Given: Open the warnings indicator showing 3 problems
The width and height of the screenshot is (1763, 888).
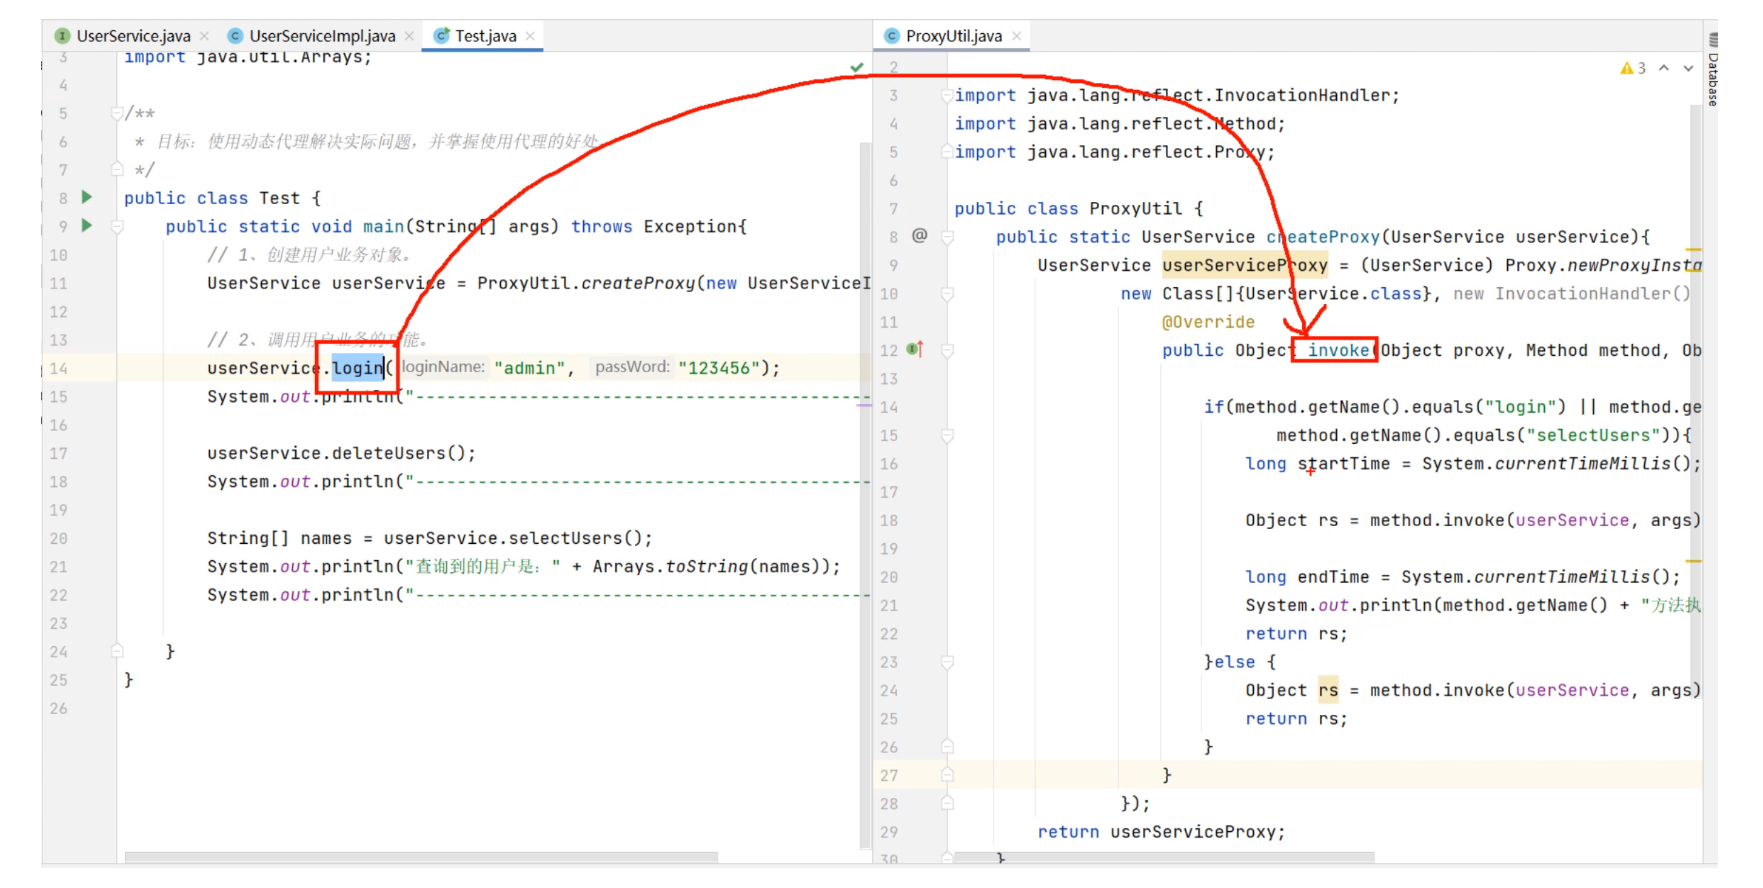Looking at the screenshot, I should point(1633,68).
